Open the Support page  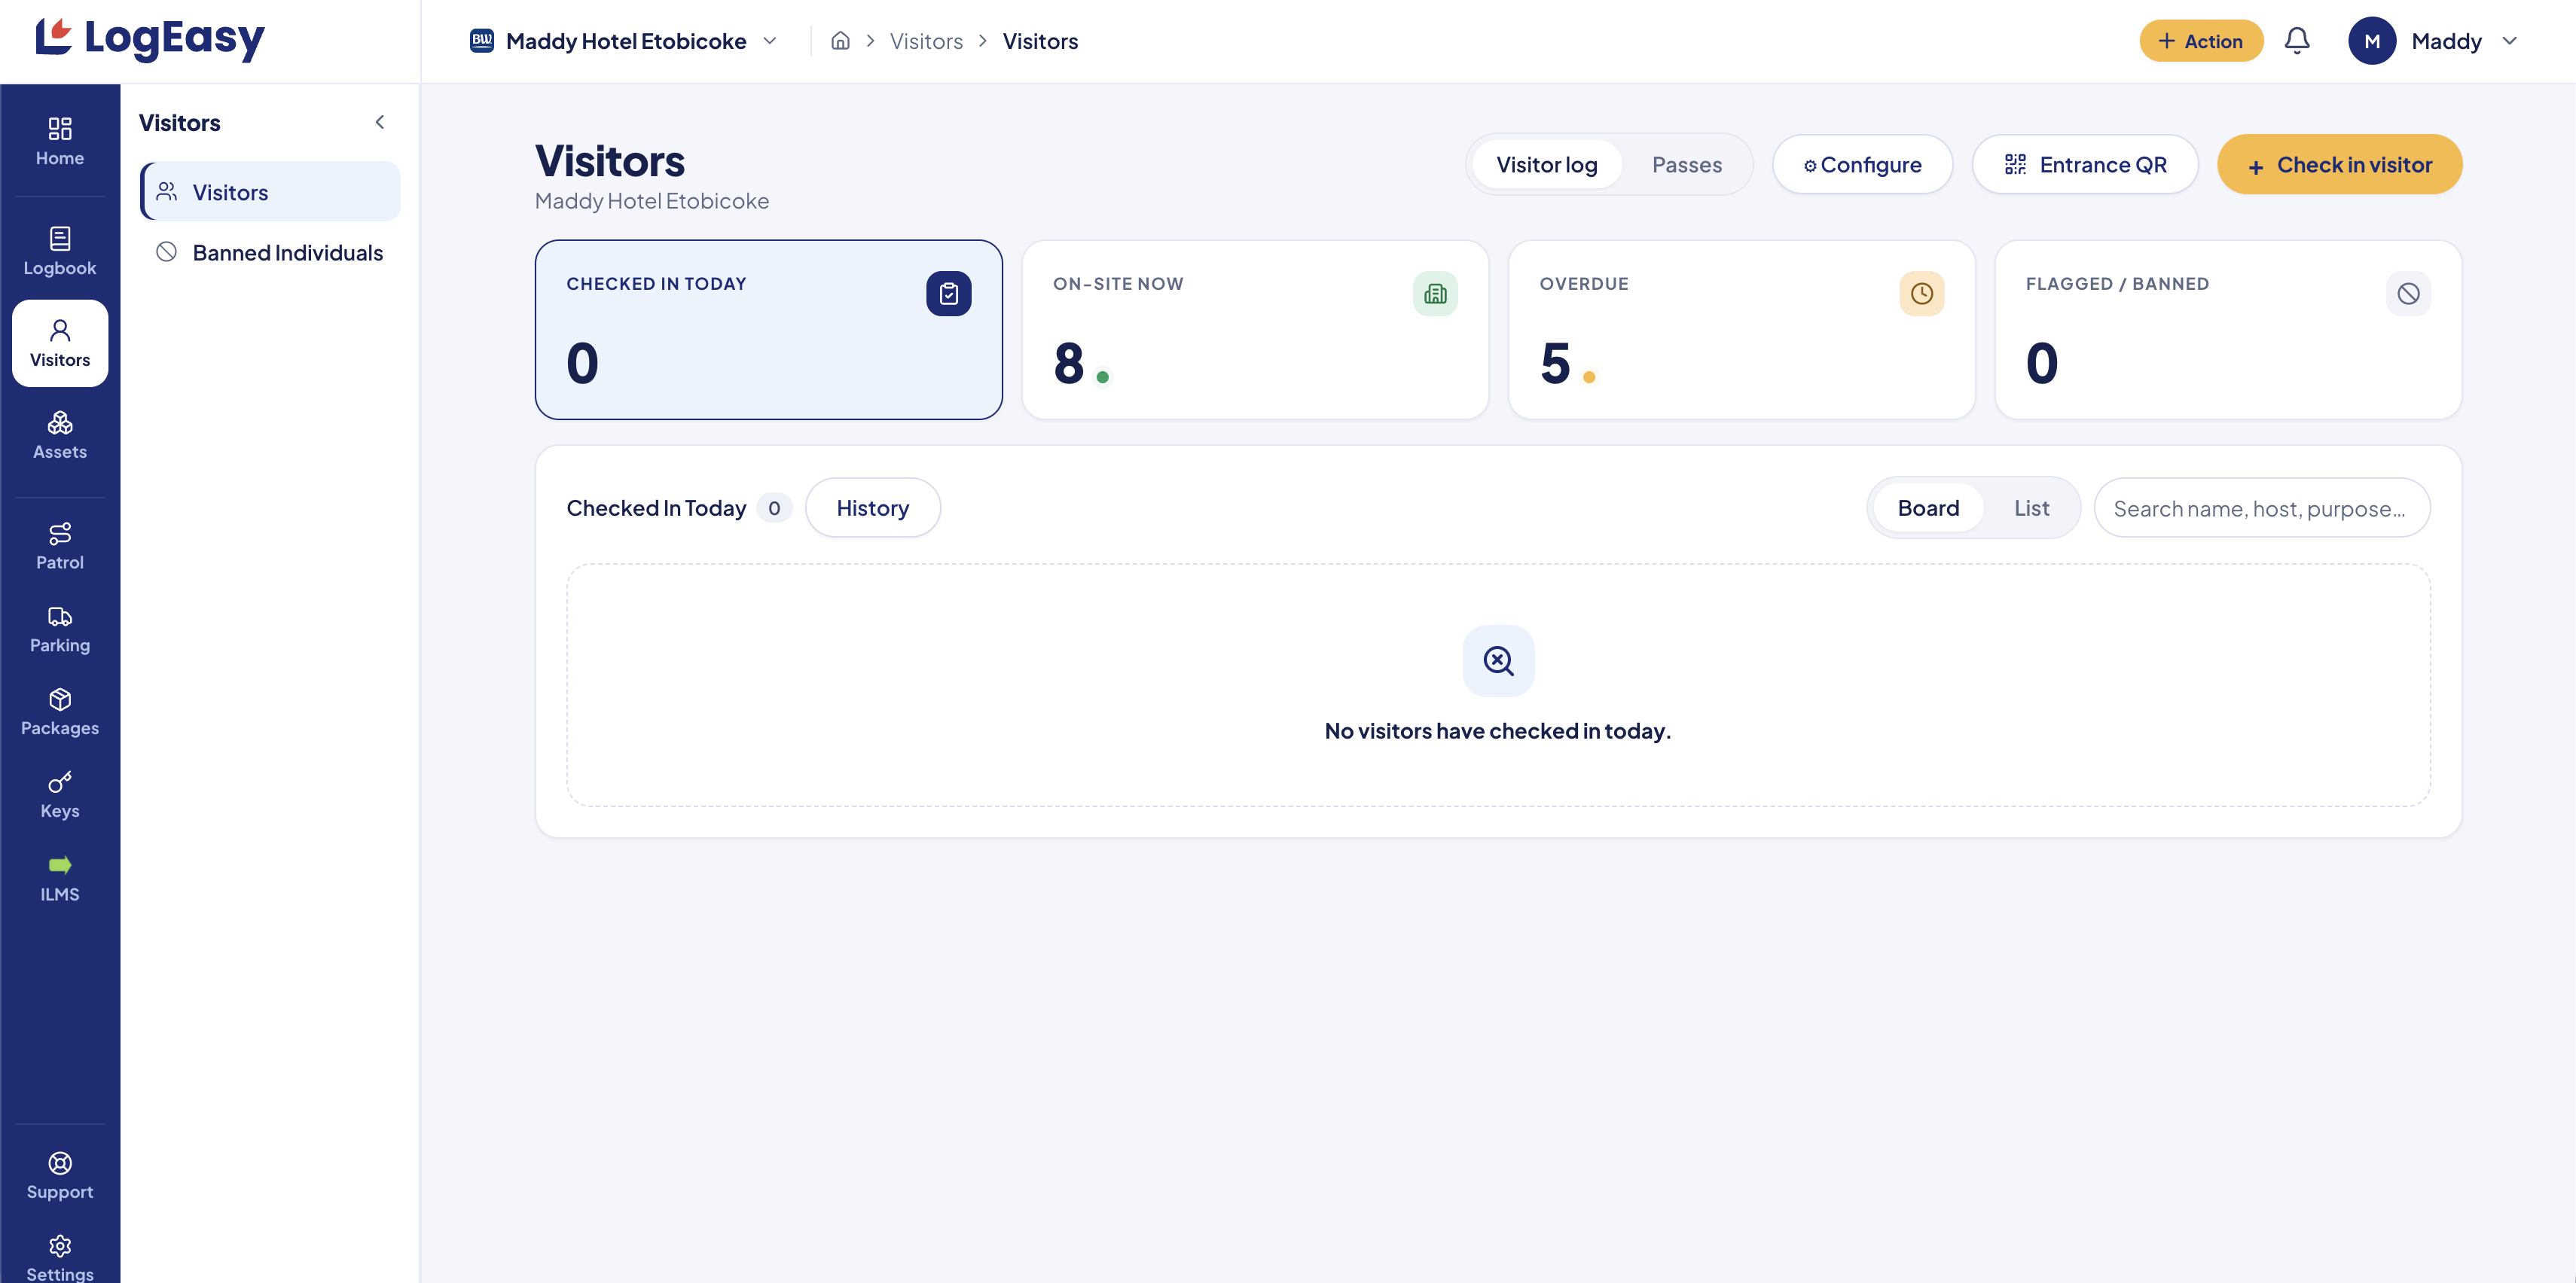click(60, 1175)
